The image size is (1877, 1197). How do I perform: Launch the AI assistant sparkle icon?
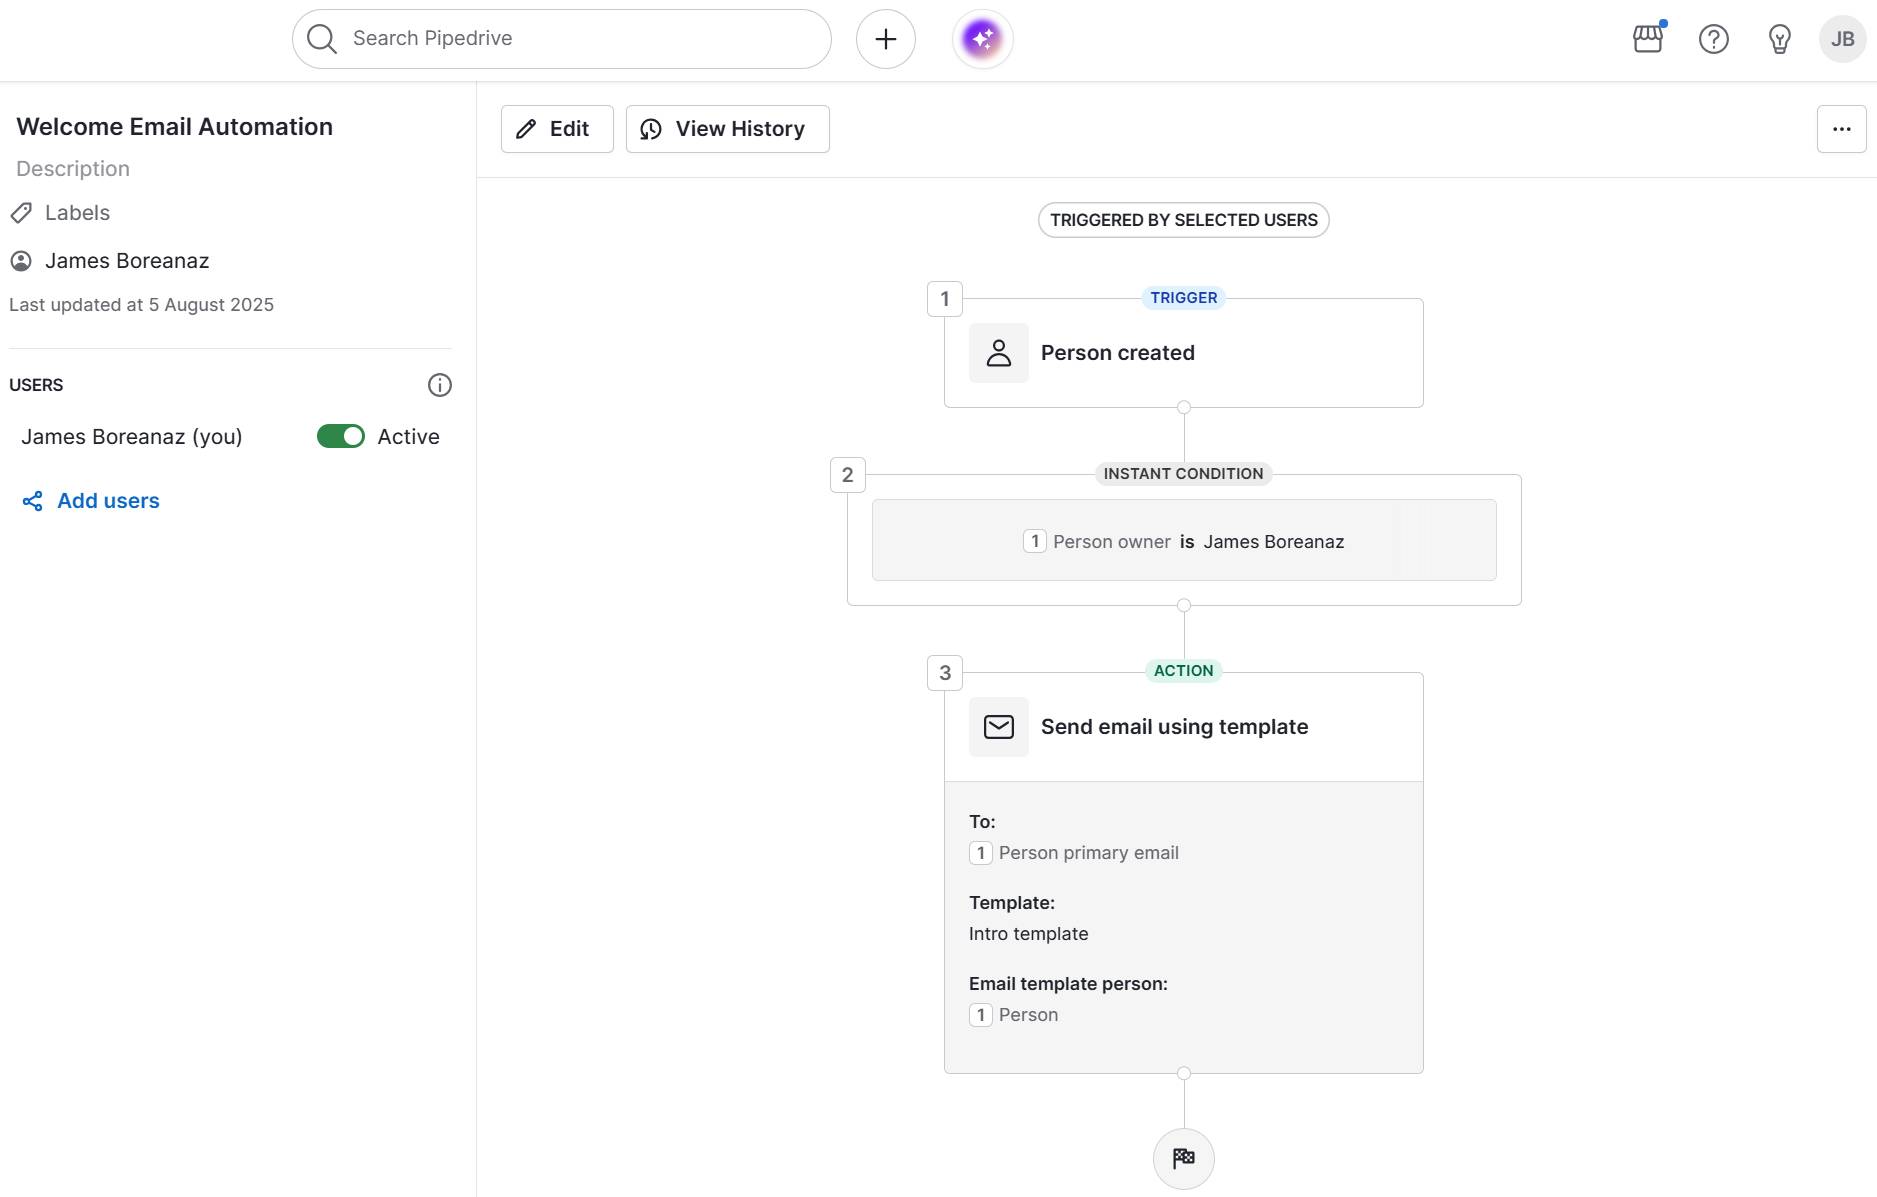pos(983,39)
